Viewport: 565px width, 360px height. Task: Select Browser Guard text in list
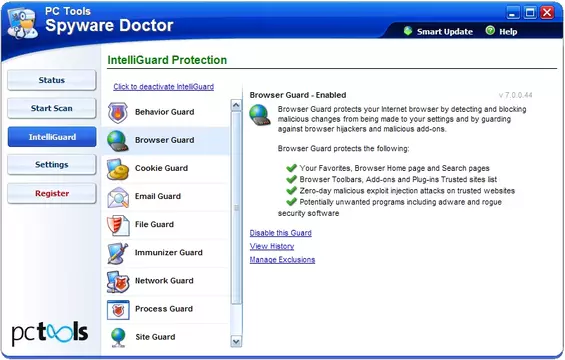(165, 140)
